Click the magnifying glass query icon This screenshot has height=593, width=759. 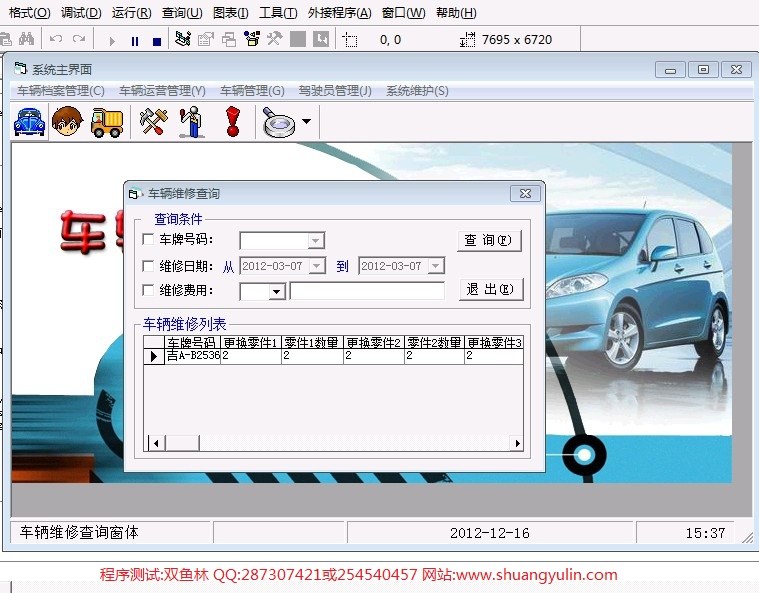(278, 122)
